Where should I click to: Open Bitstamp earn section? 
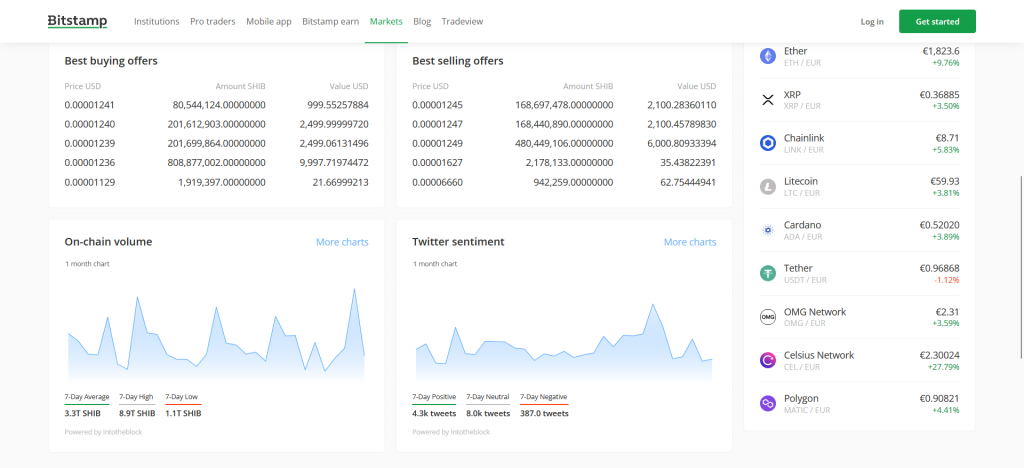[330, 22]
